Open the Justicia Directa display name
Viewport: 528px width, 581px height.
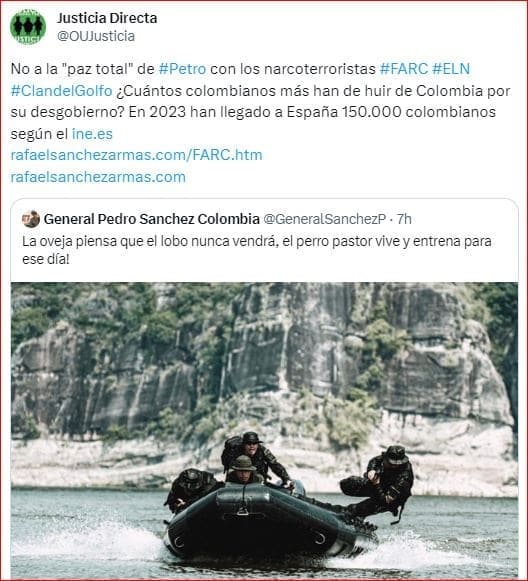[107, 18]
